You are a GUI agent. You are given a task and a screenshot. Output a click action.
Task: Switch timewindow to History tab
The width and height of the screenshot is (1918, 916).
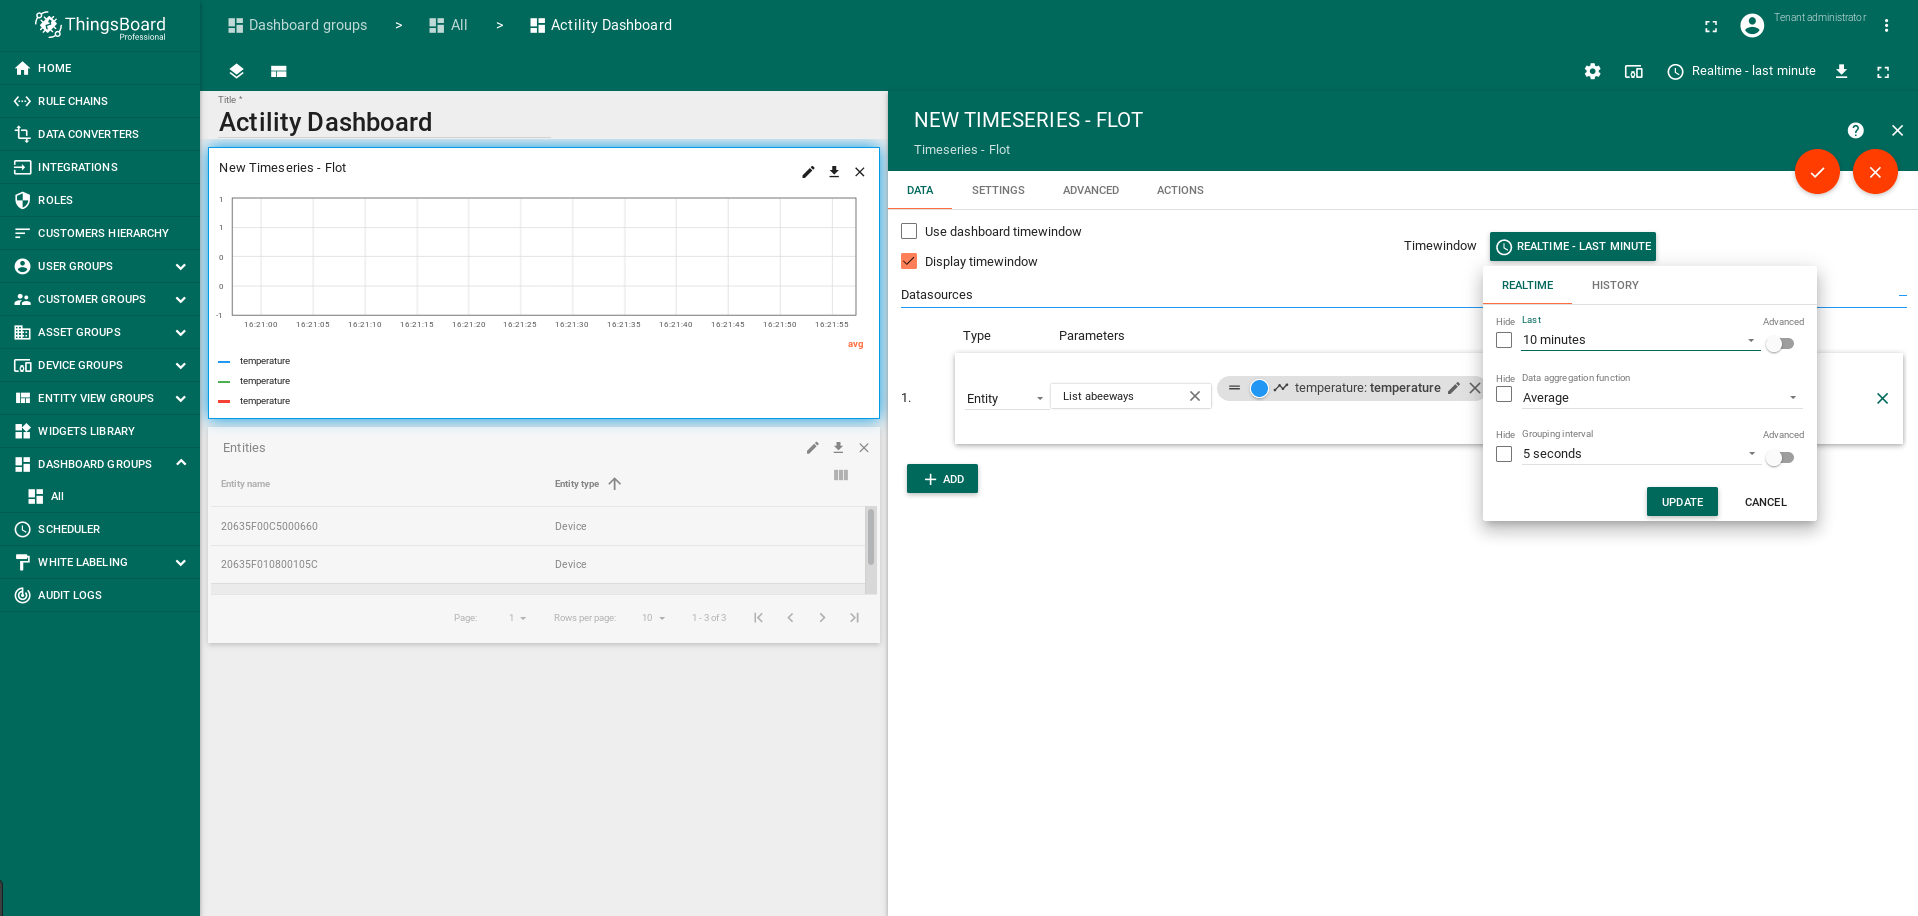(1615, 285)
